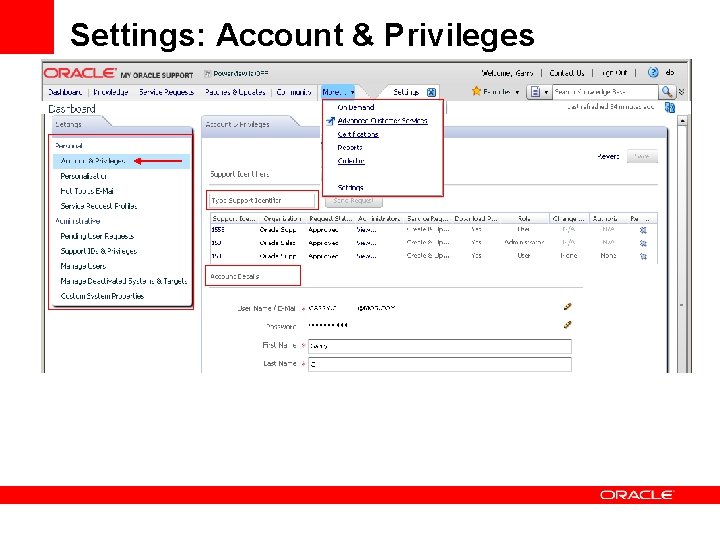This screenshot has width=720, height=540.
Task: Click the refresh icon beside last refreshed text
Action: click(x=669, y=107)
